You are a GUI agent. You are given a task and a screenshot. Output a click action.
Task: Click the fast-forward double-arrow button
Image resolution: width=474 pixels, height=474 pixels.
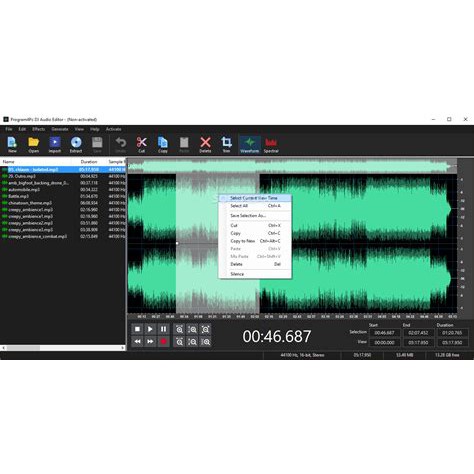[150, 341]
